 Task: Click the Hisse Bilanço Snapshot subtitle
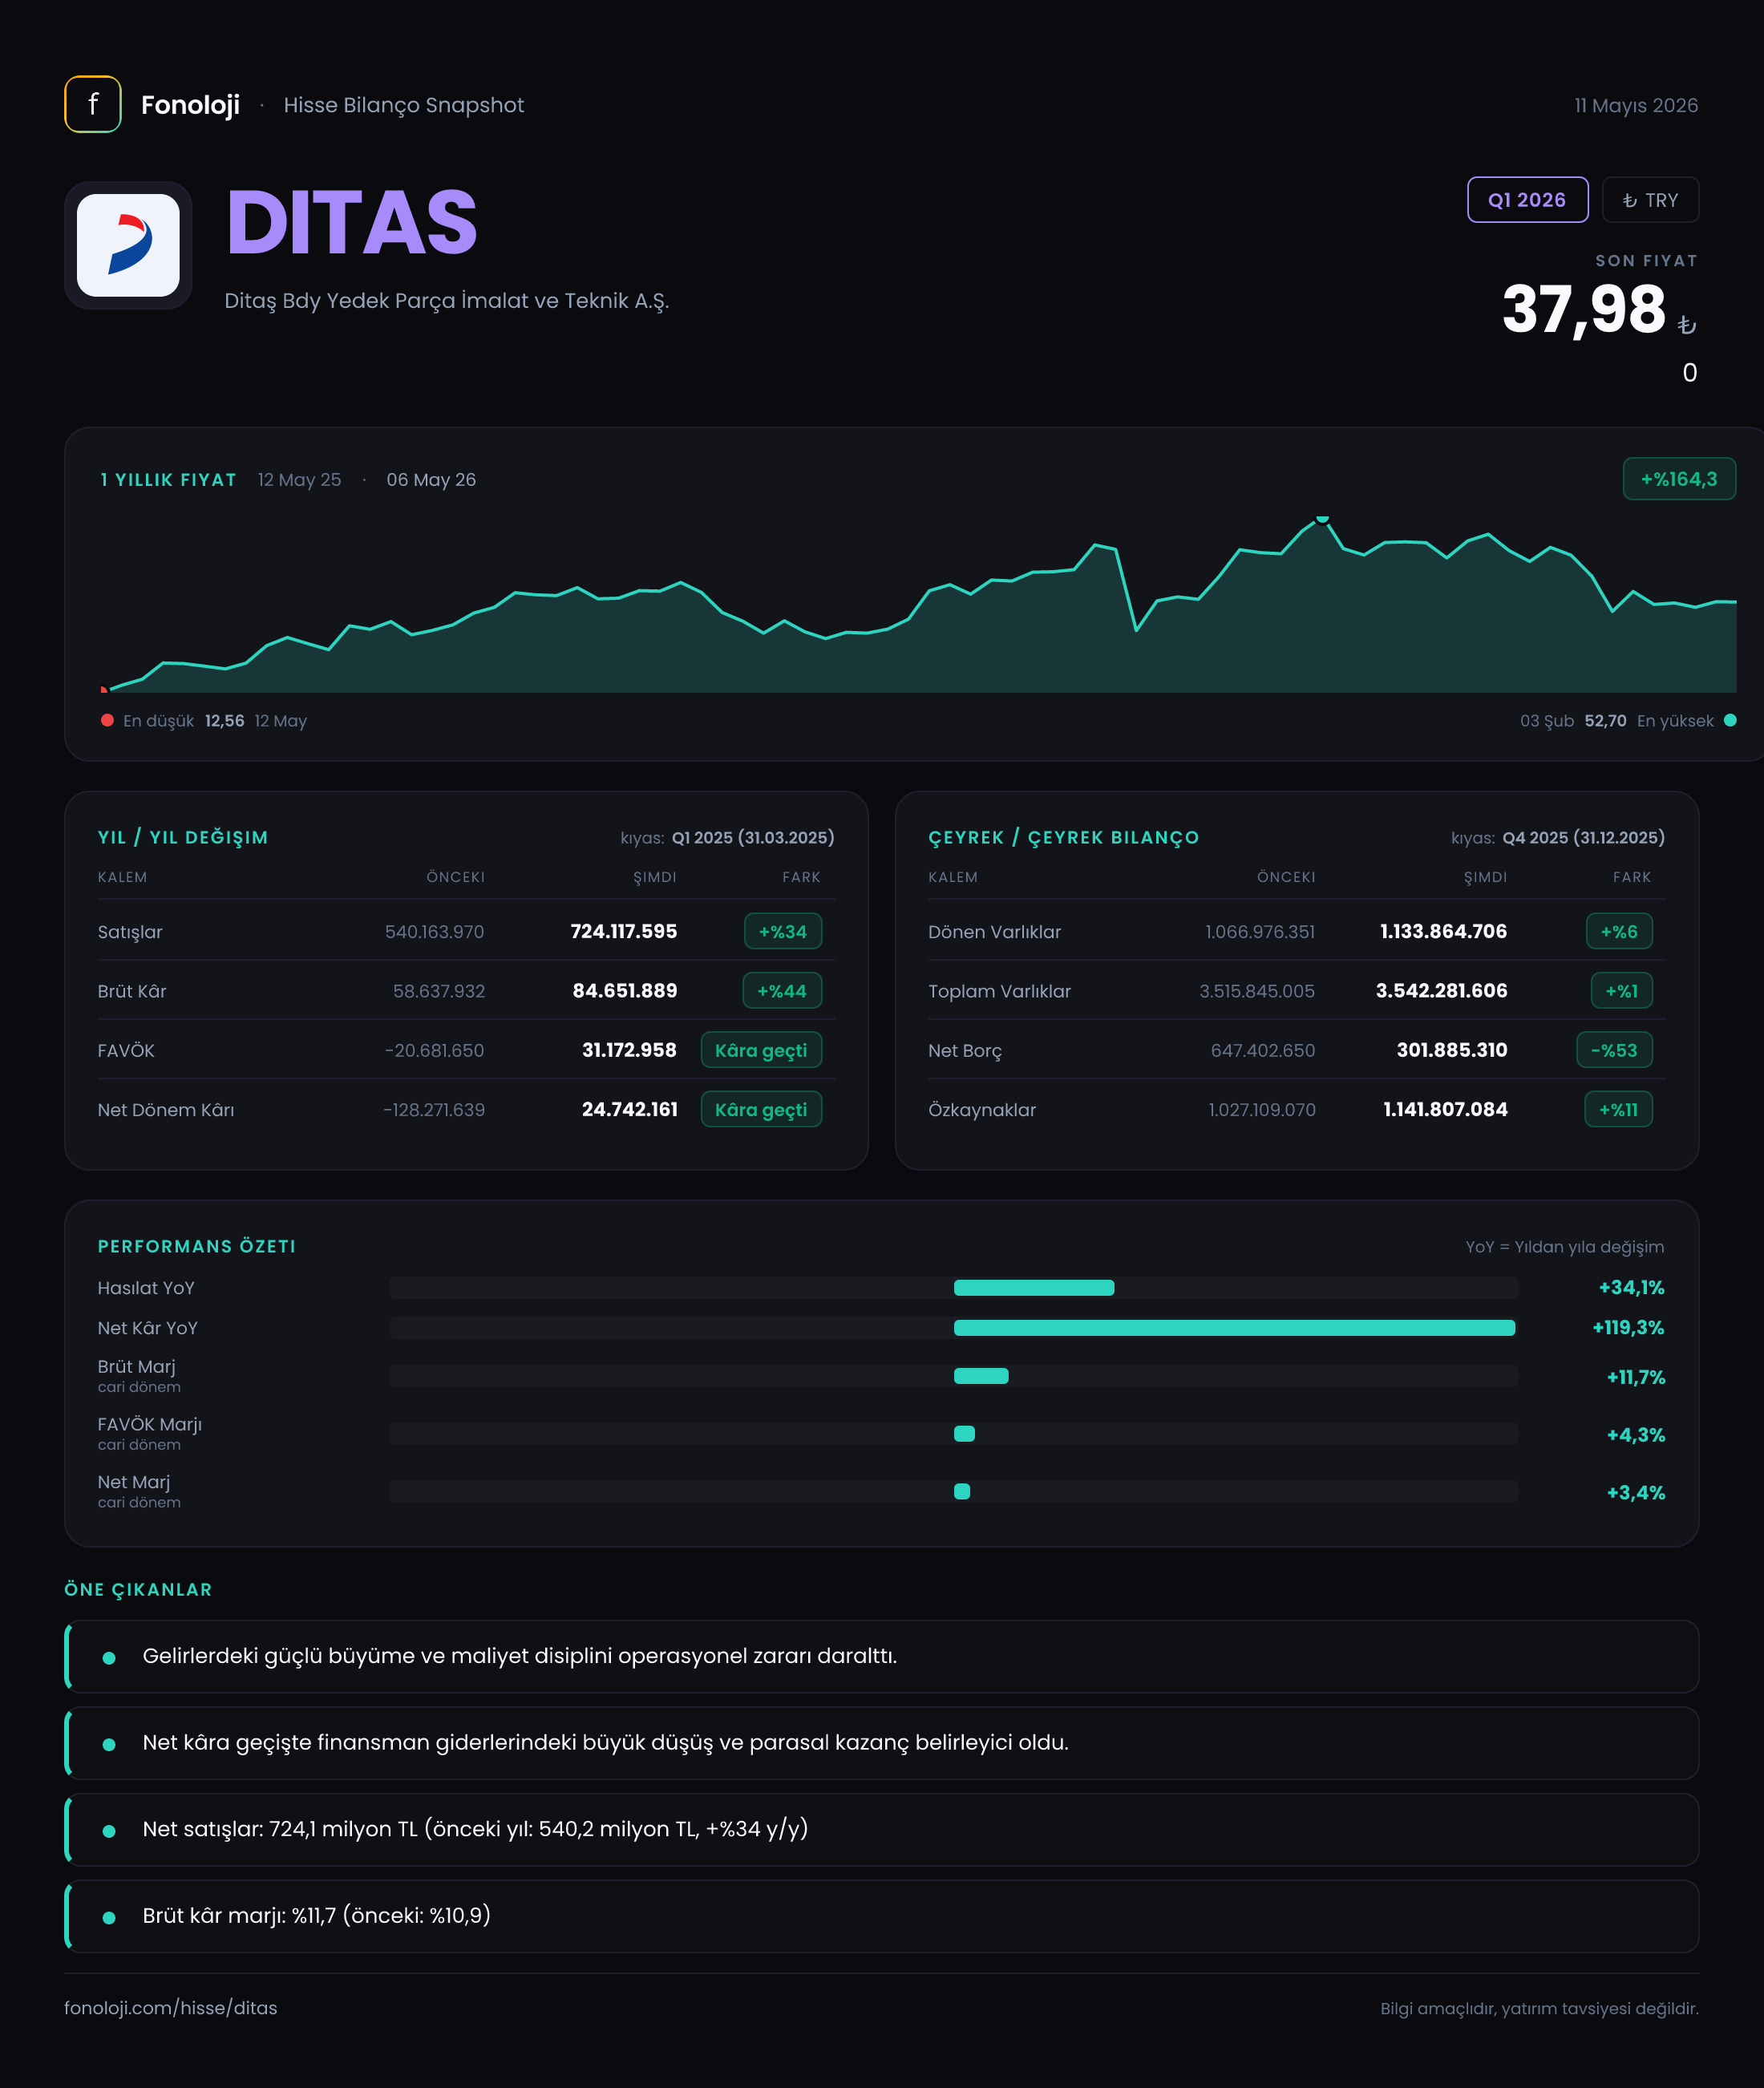pyautogui.click(x=403, y=105)
